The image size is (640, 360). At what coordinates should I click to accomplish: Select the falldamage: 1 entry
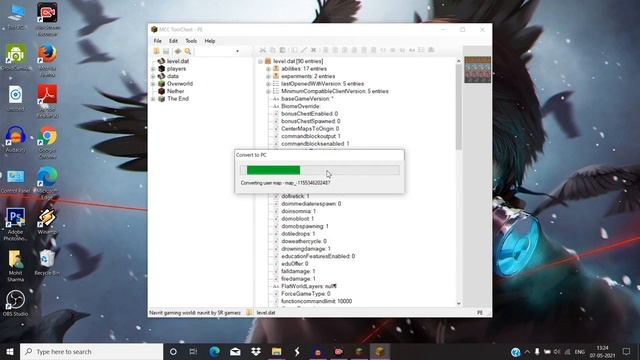(x=298, y=271)
